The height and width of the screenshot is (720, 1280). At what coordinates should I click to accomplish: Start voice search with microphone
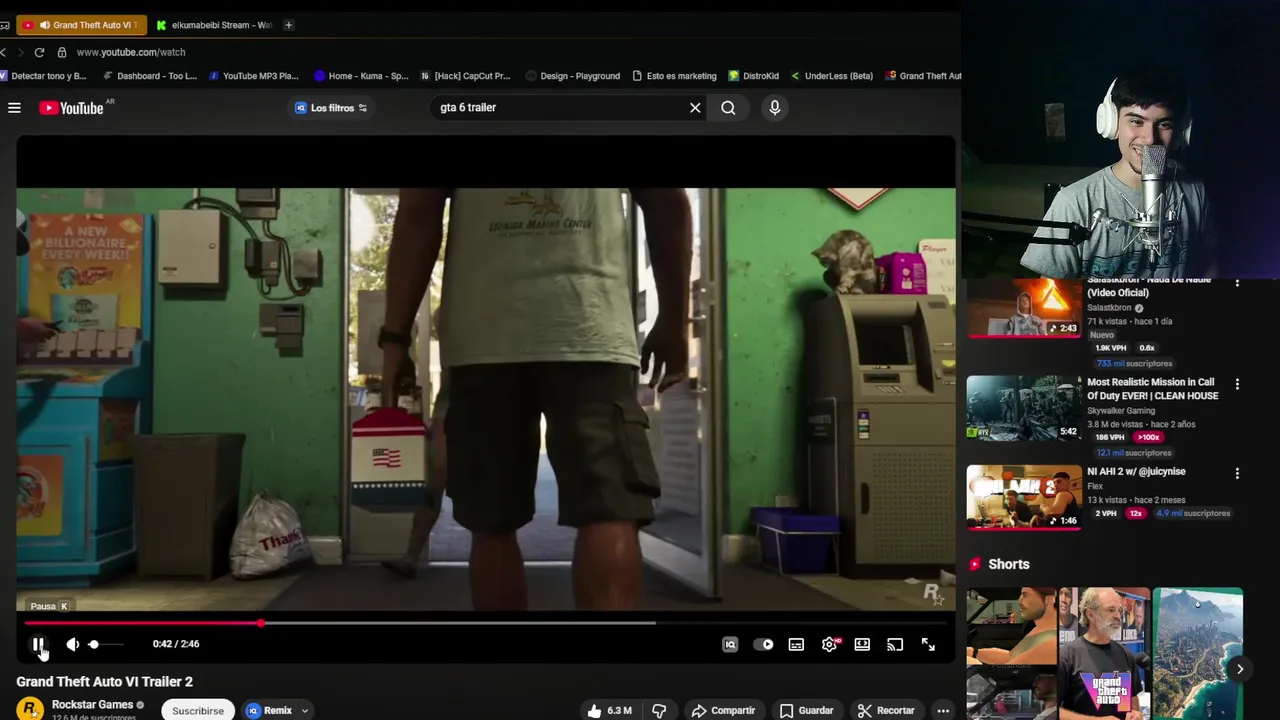point(774,108)
